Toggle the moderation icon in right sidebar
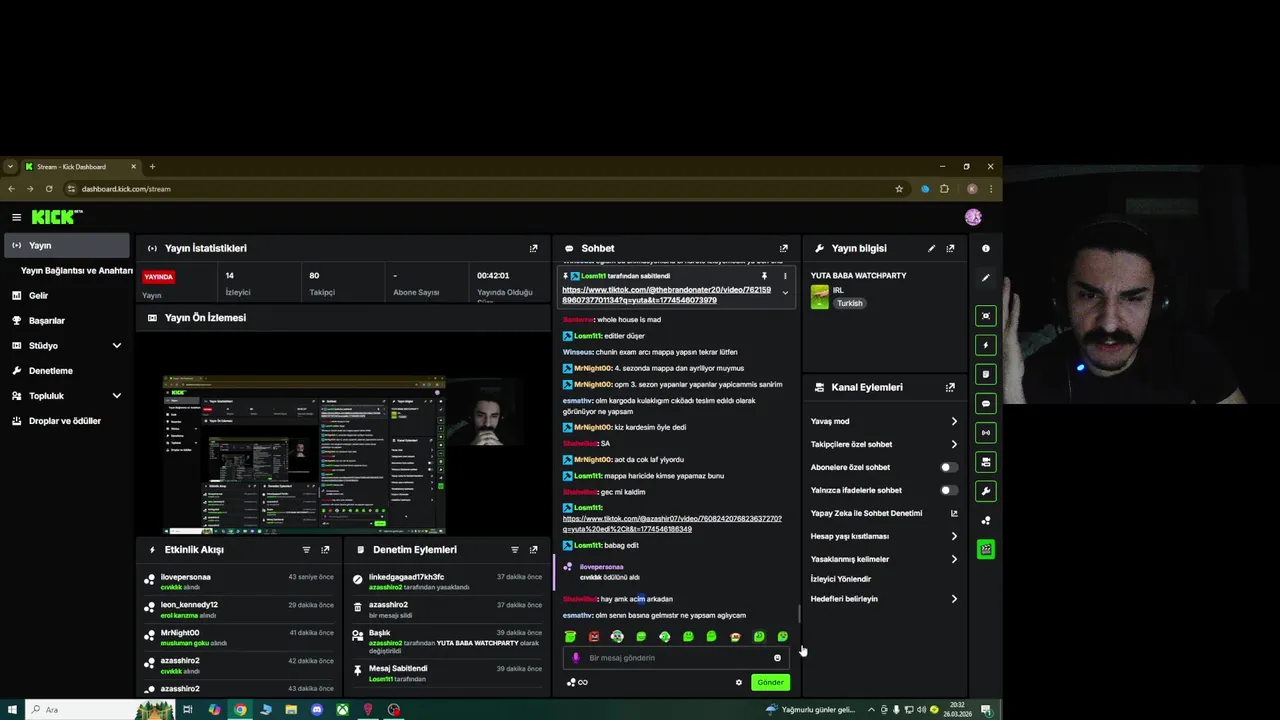 pos(986,462)
